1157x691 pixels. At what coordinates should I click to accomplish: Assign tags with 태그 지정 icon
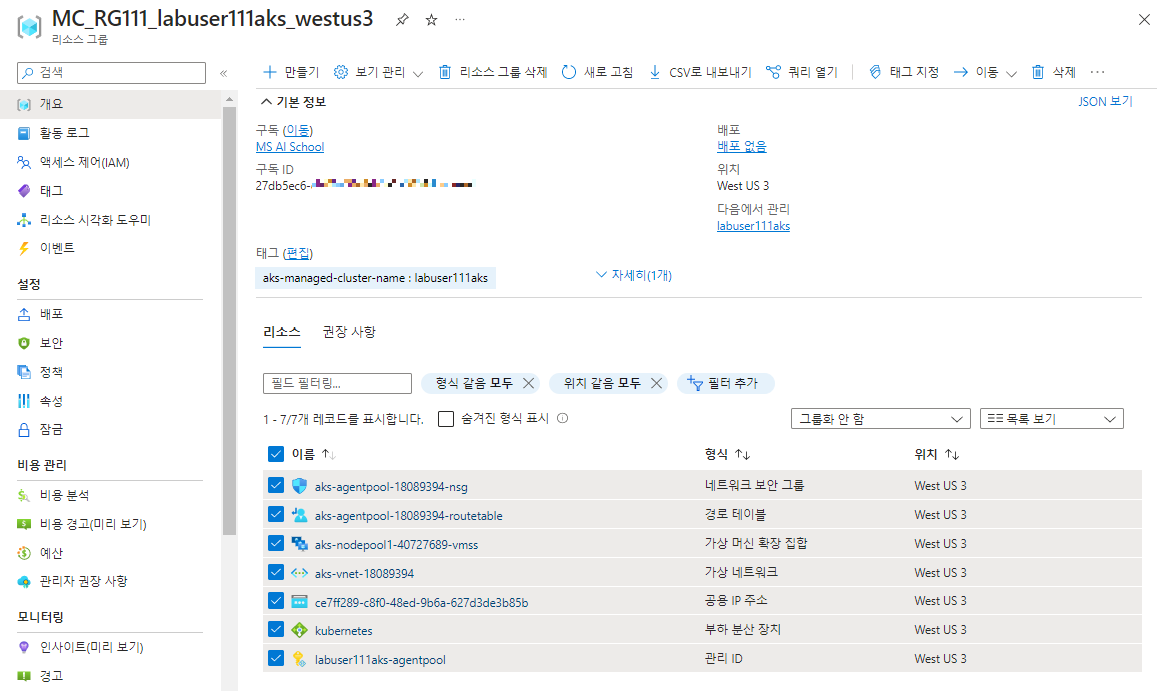[x=875, y=72]
